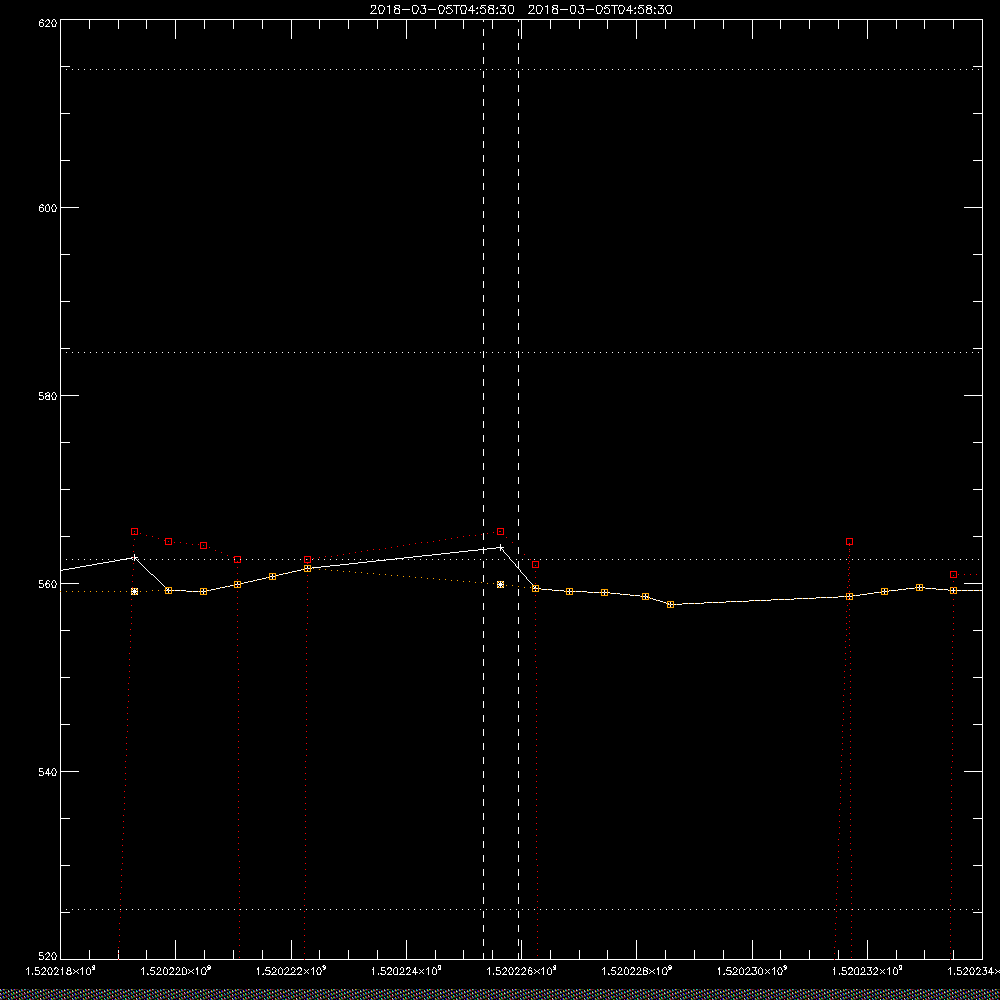1000x1000 pixels.
Task: Click the x-axis label 1.520220×10⁹
Action: tap(175, 971)
